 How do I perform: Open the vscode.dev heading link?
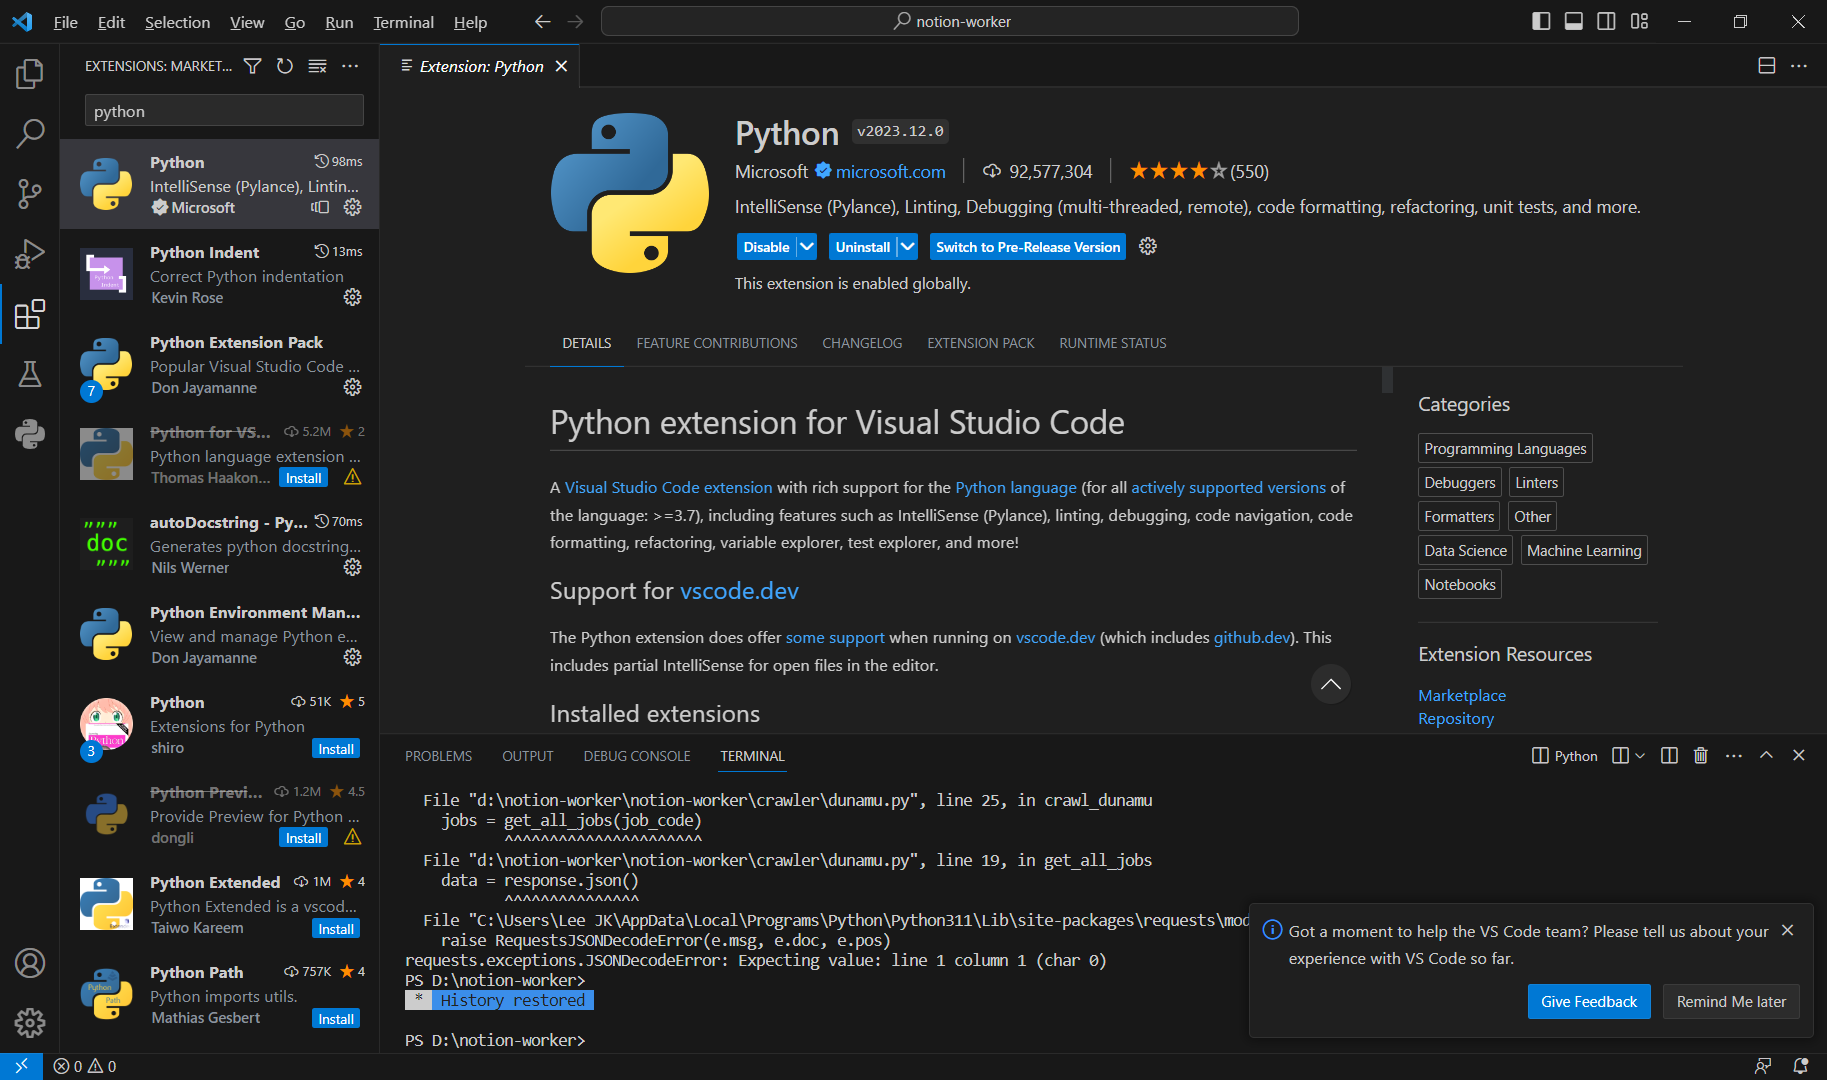coord(739,591)
